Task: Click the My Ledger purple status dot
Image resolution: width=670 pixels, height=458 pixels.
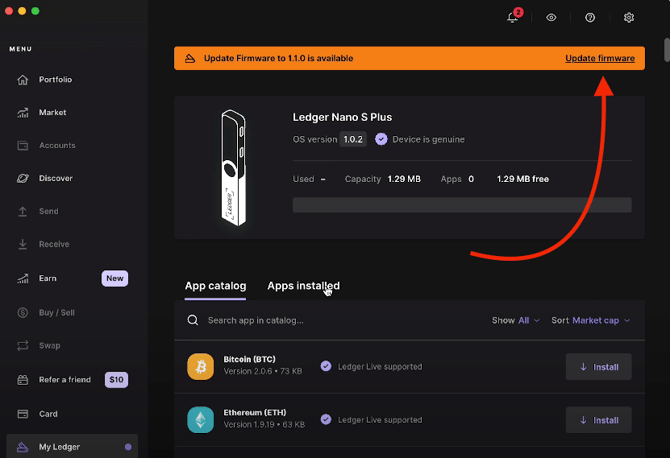Action: 128,447
